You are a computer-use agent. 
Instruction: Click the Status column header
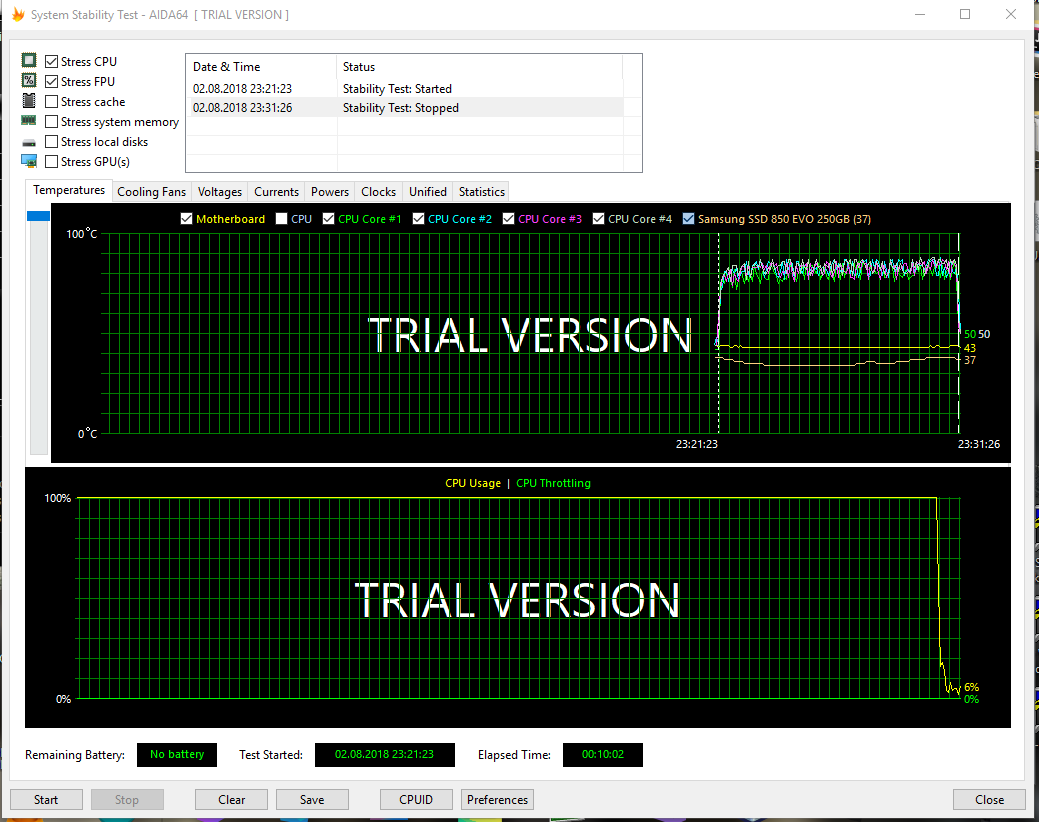coord(480,67)
